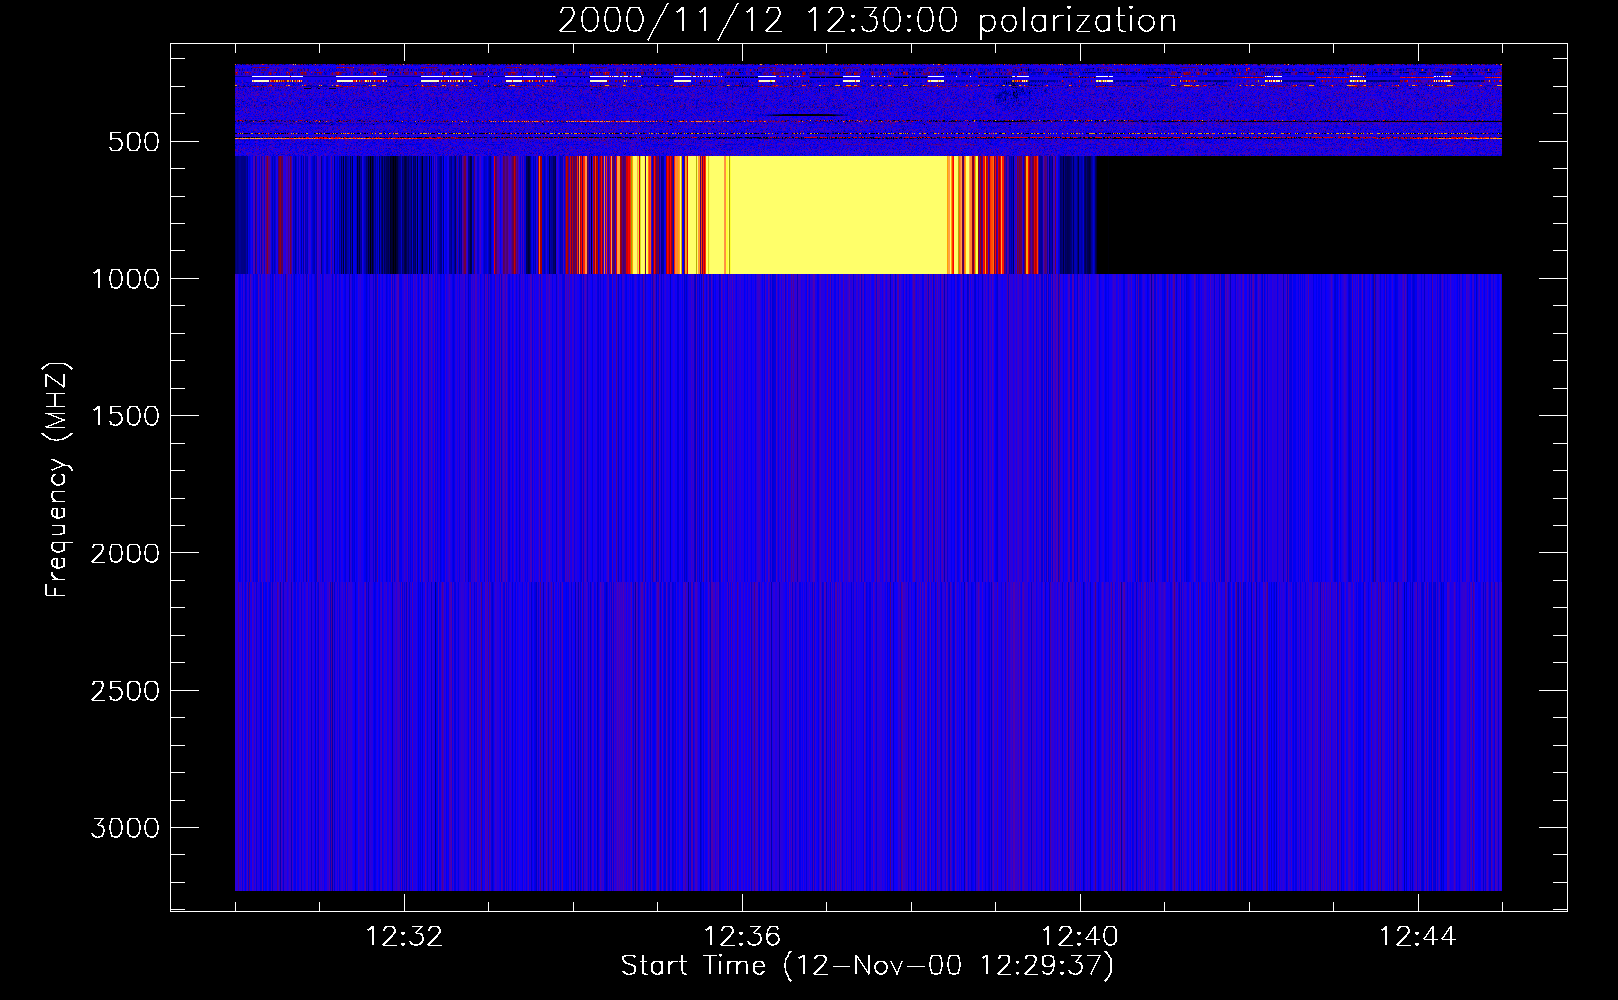Viewport: 1618px width, 1000px height.
Task: Click the 12:36 time tick label
Action: click(742, 937)
